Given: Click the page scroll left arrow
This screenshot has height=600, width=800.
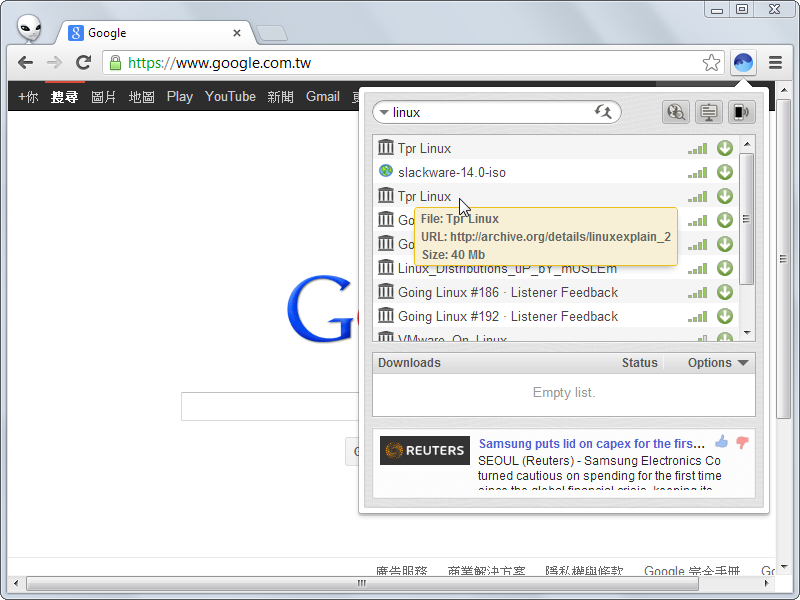Looking at the screenshot, I should click(x=16, y=583).
